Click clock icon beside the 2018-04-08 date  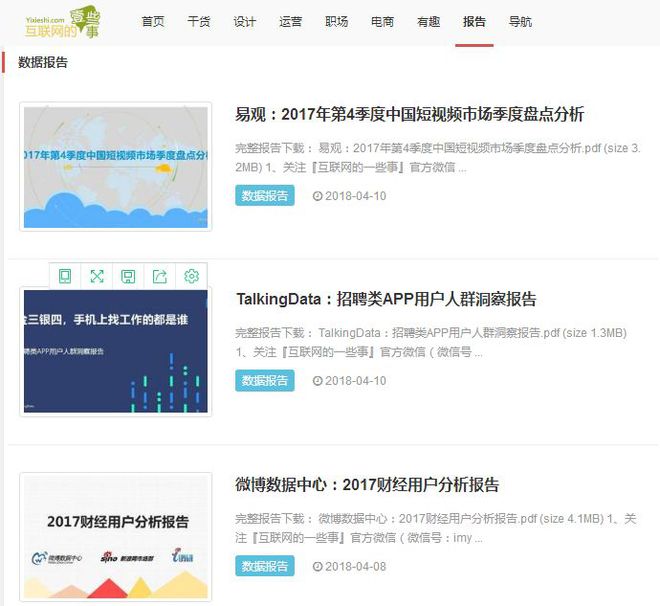coord(317,567)
